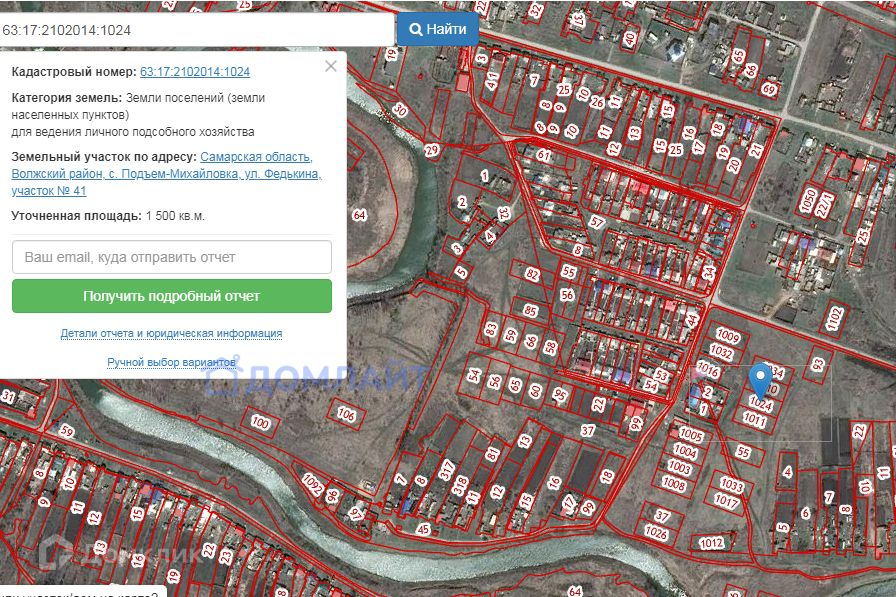Focus the email field for the report
Viewport: 896px width, 597px height.
(x=171, y=257)
